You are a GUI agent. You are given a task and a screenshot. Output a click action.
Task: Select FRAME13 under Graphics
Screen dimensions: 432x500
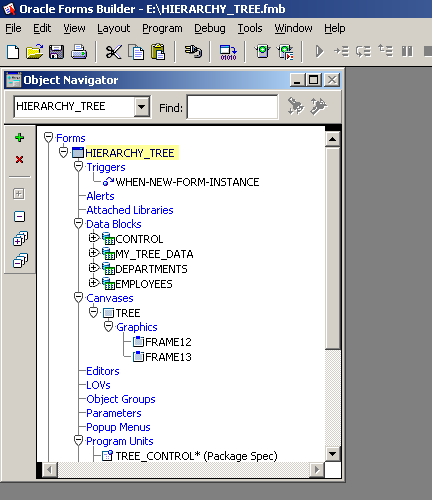(168, 357)
